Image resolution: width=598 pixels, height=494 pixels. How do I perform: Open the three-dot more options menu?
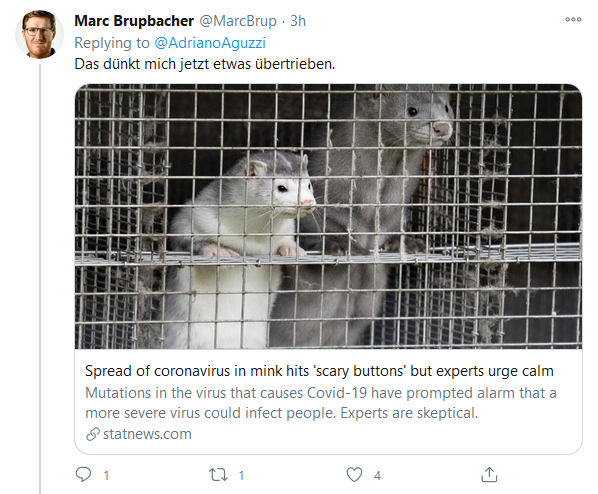tap(573, 19)
